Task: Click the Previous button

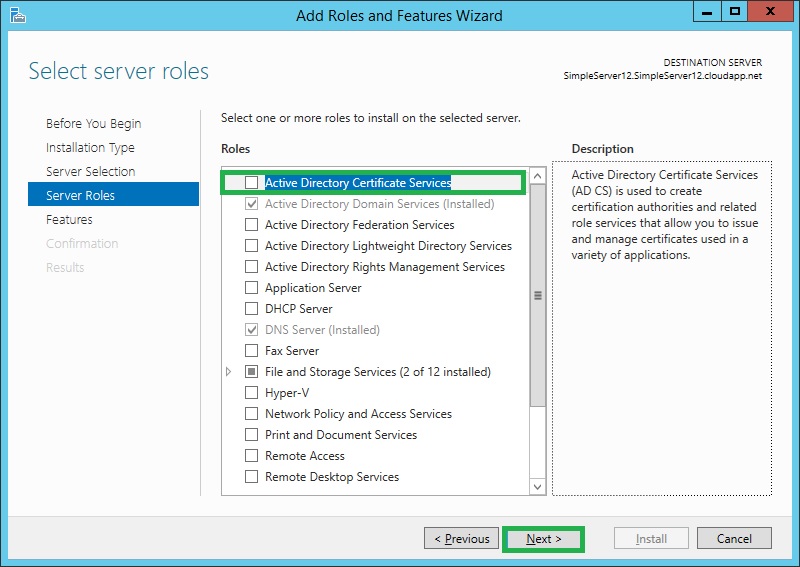Action: 461,539
